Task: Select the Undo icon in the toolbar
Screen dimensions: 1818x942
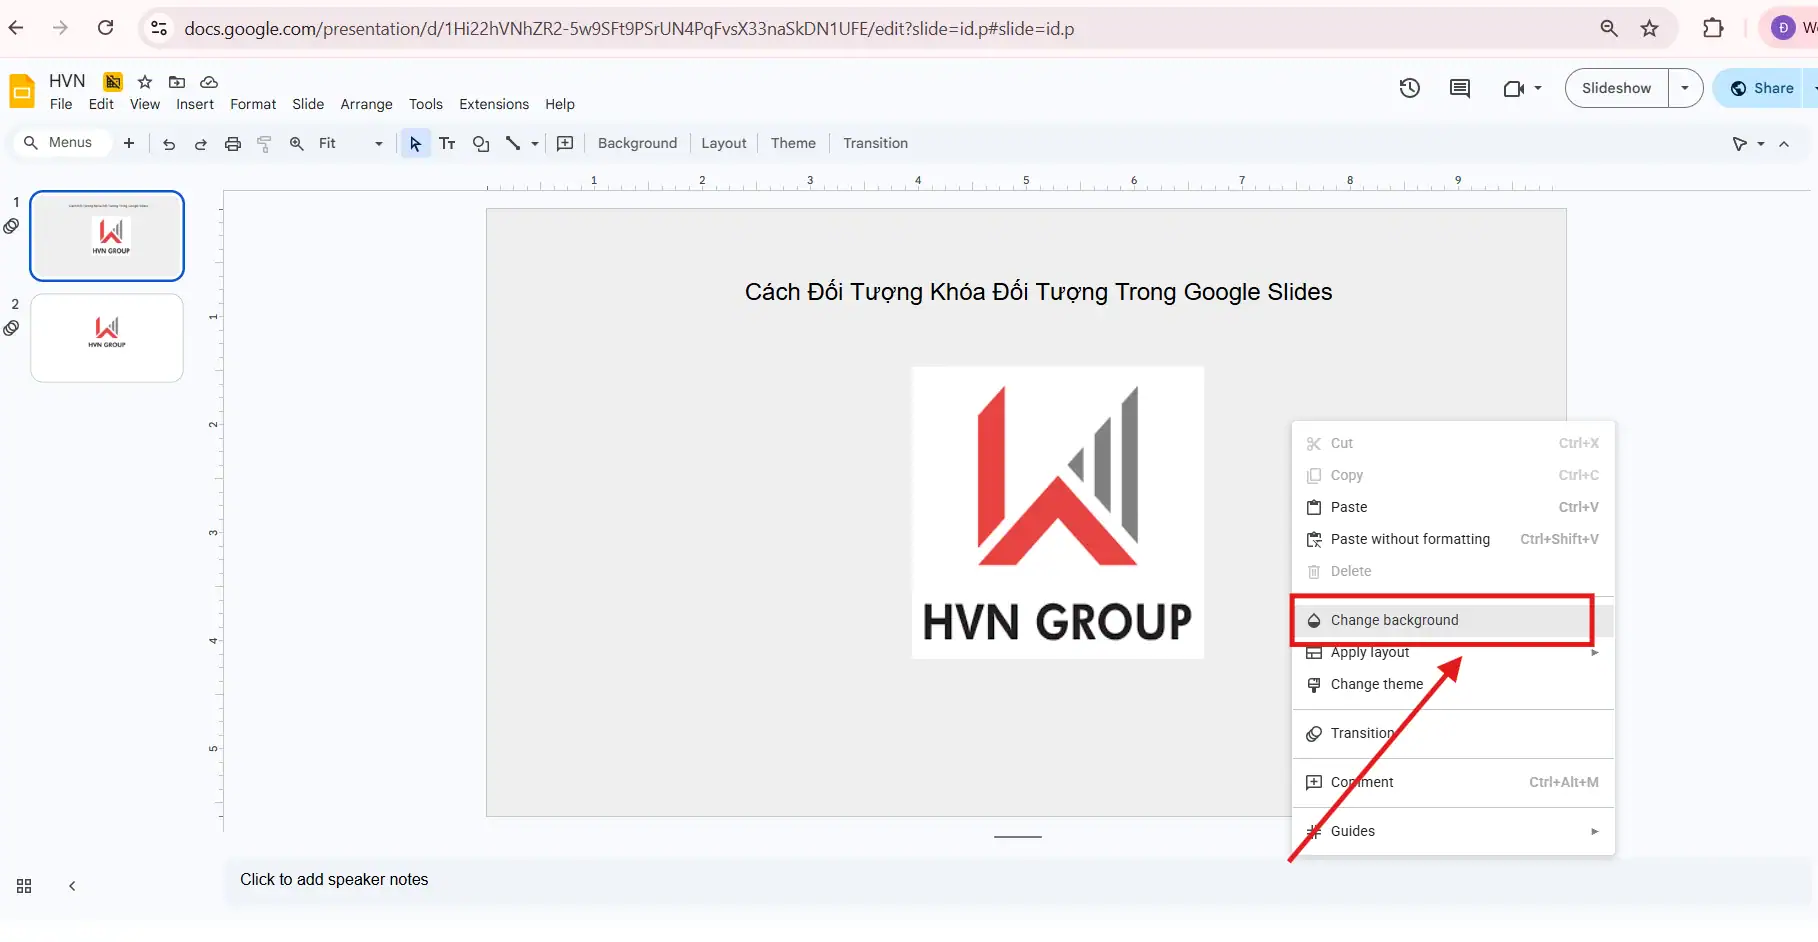Action: tap(168, 143)
